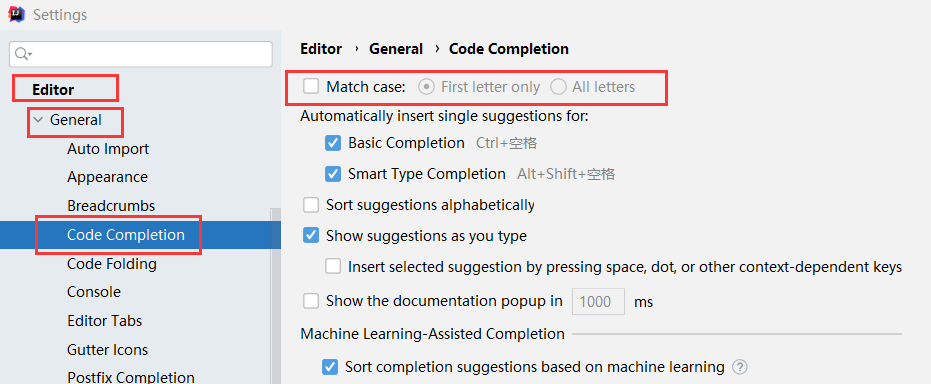Viewport: 931px width, 384px height.
Task: Click the General breadcrumb link
Action: coord(396,49)
